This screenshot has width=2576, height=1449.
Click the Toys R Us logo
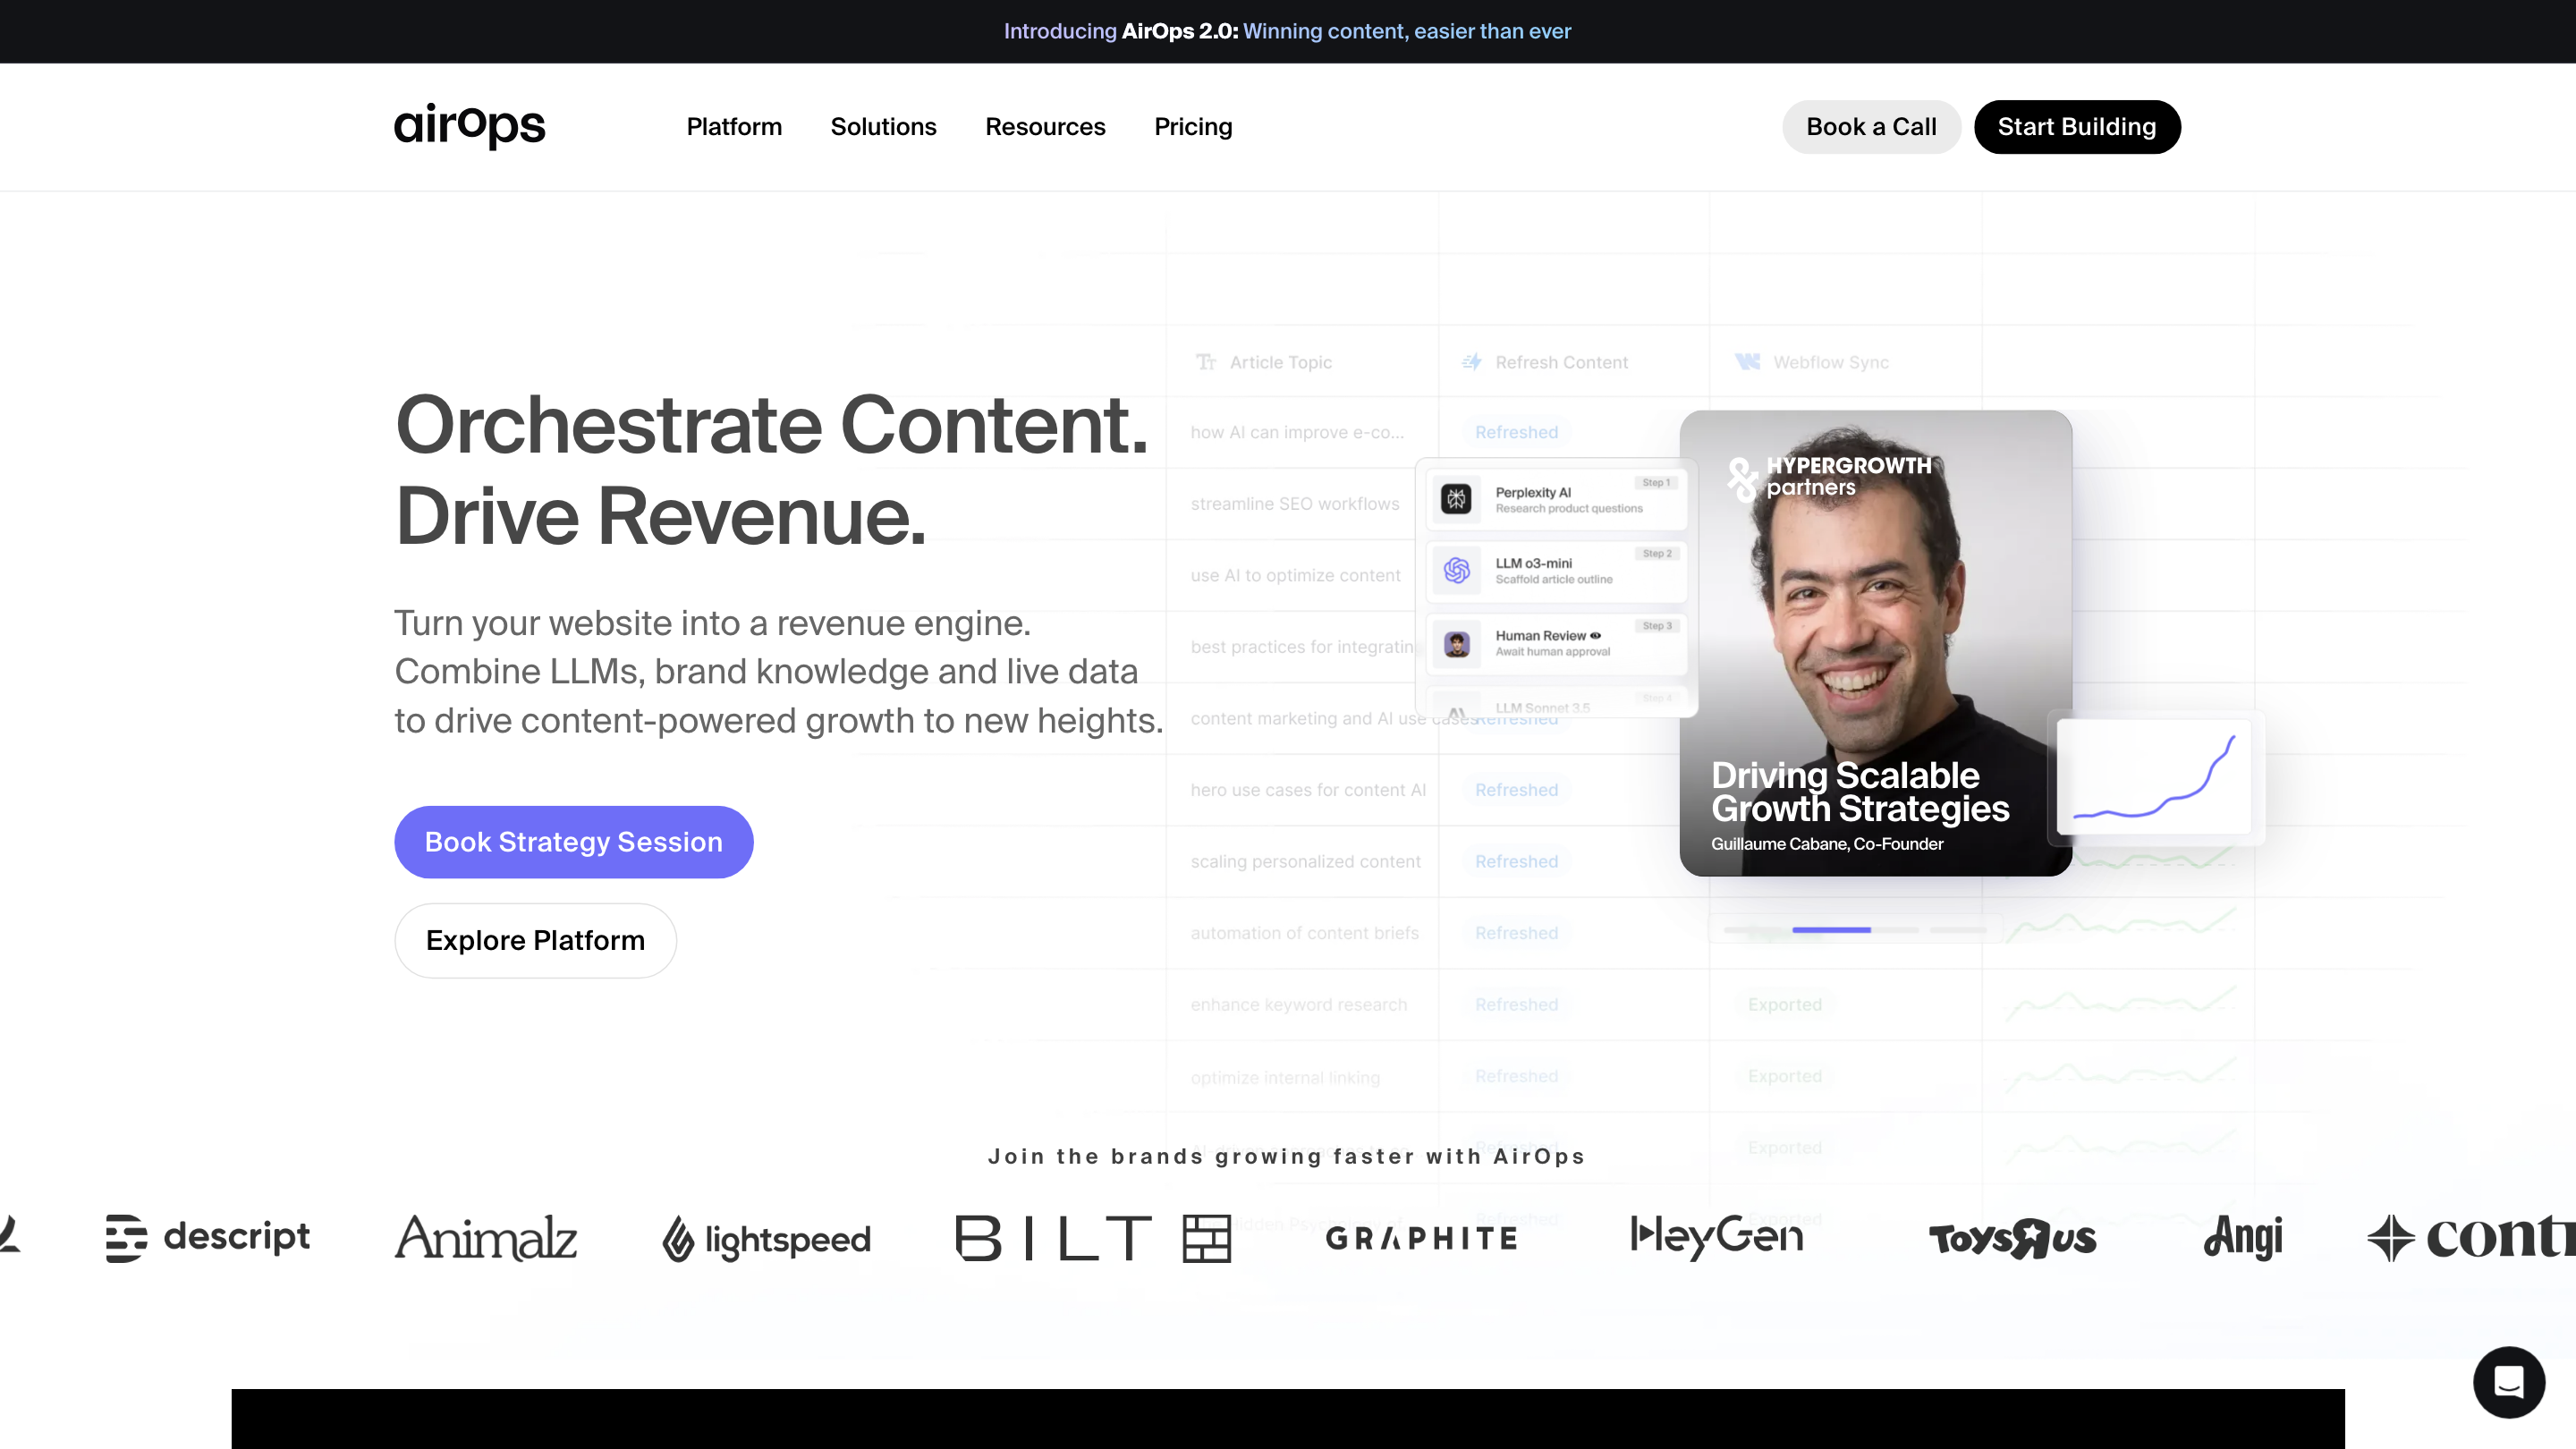click(x=2012, y=1239)
